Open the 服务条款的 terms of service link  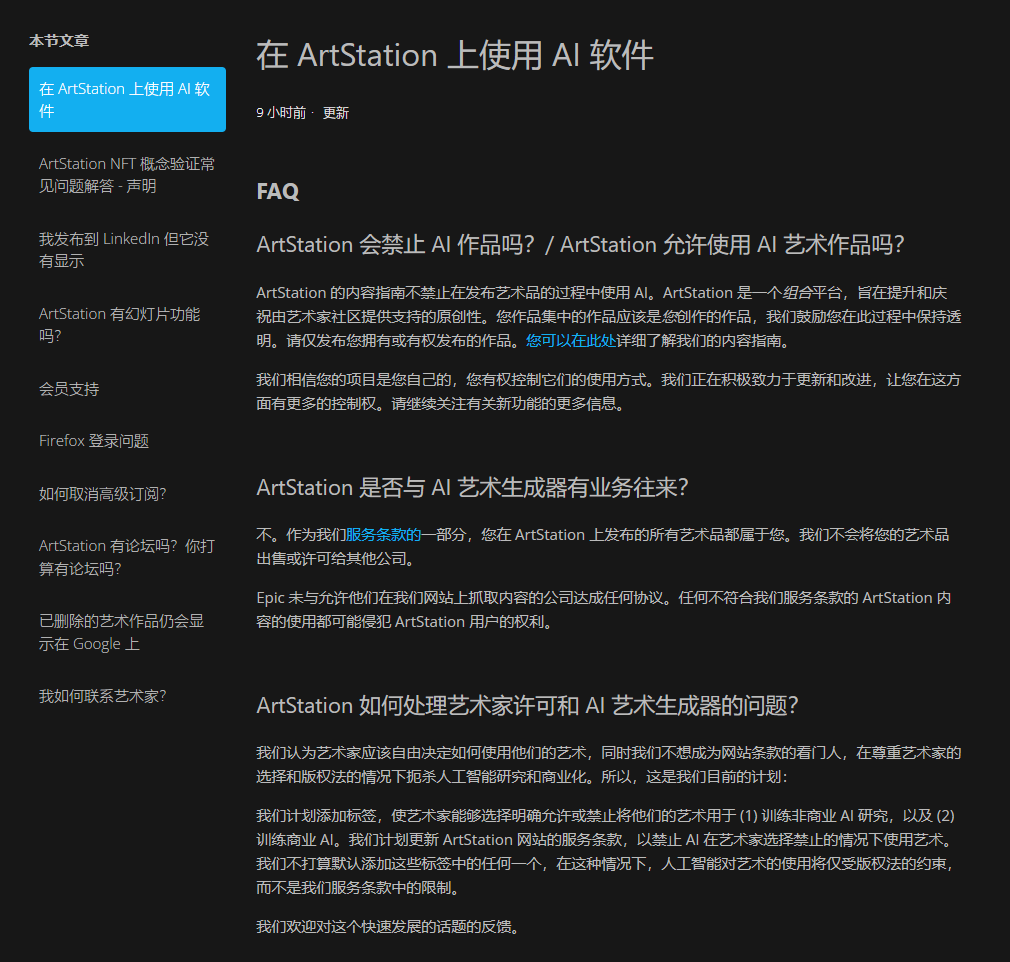[x=383, y=534]
